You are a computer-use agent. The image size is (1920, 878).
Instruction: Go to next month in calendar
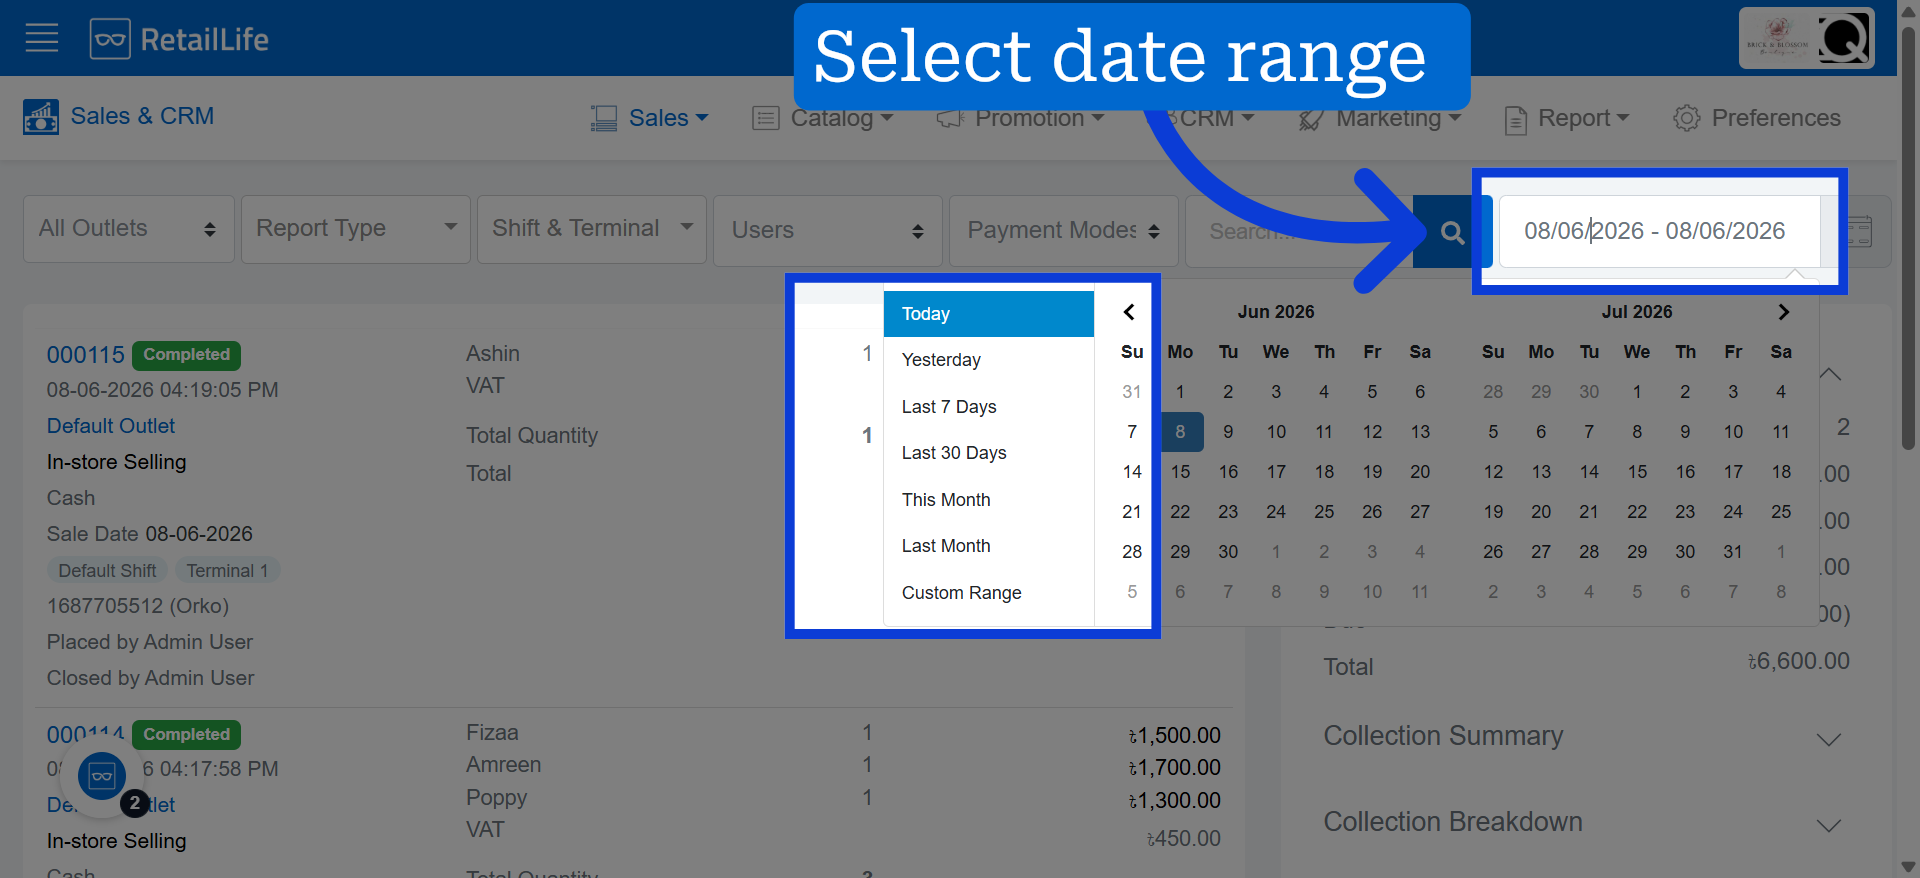click(1783, 312)
